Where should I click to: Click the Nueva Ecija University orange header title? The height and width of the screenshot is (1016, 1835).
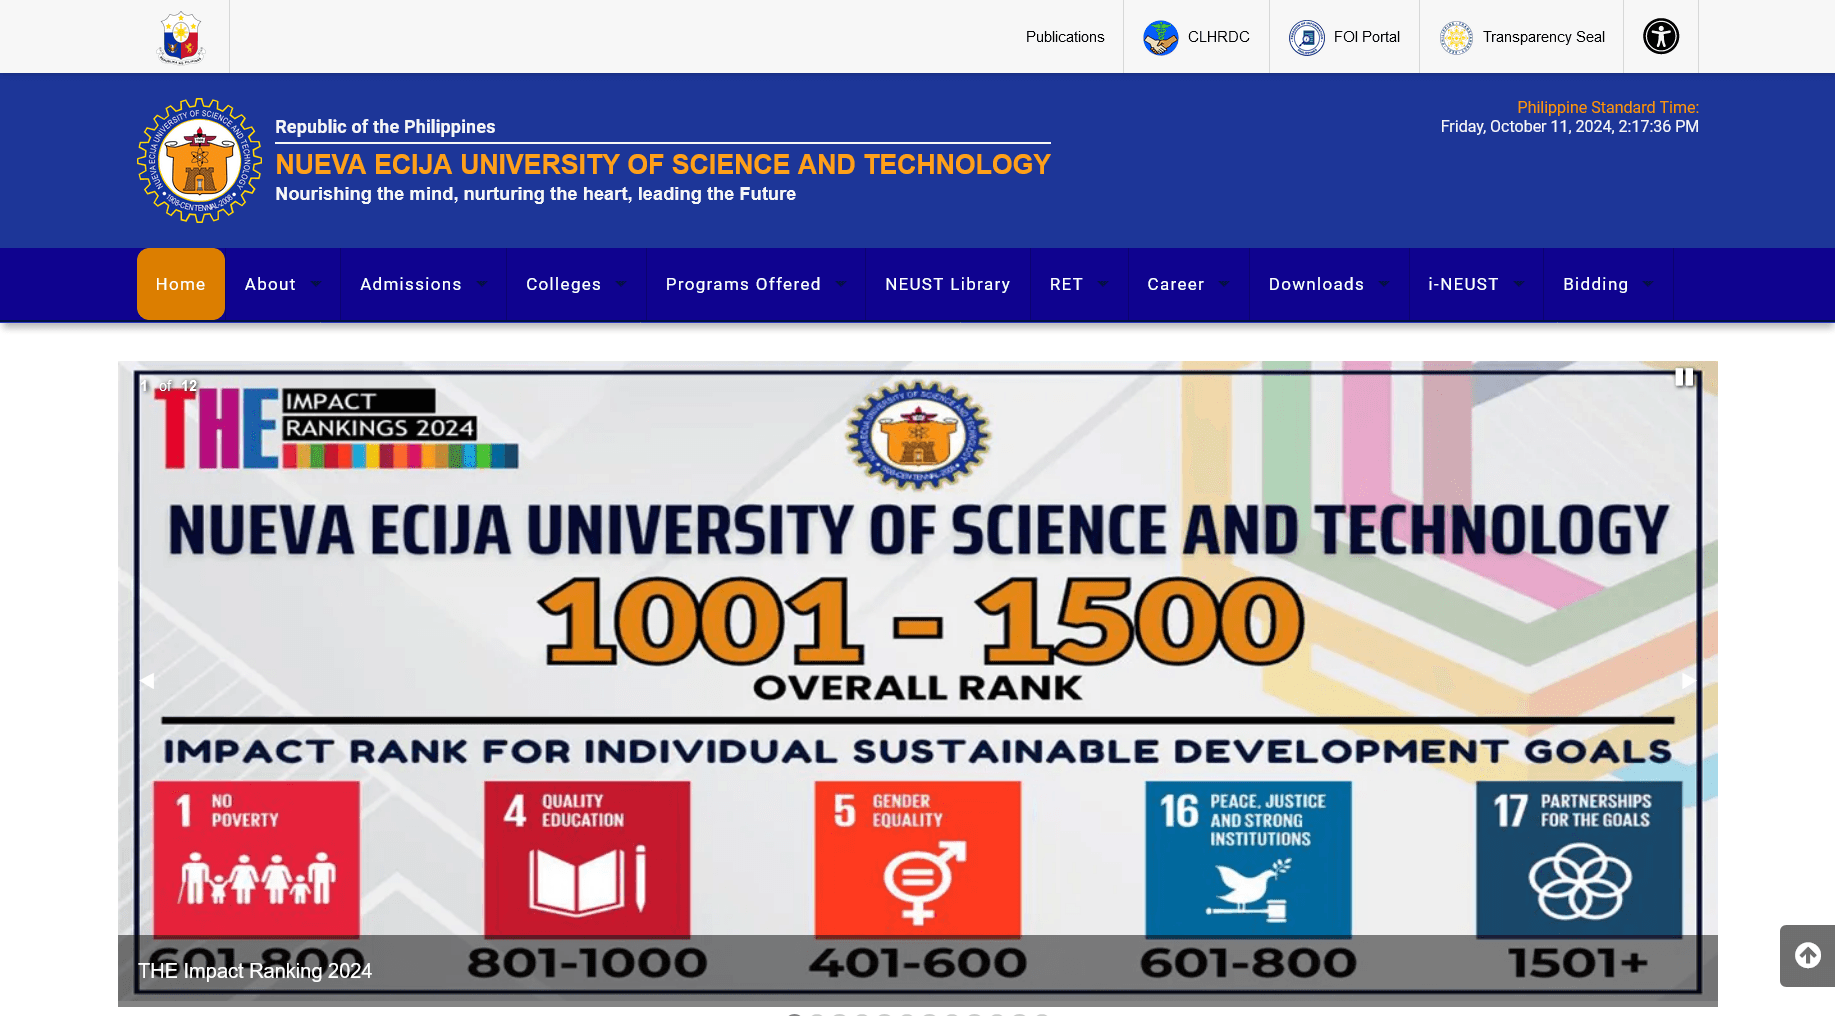coord(663,164)
